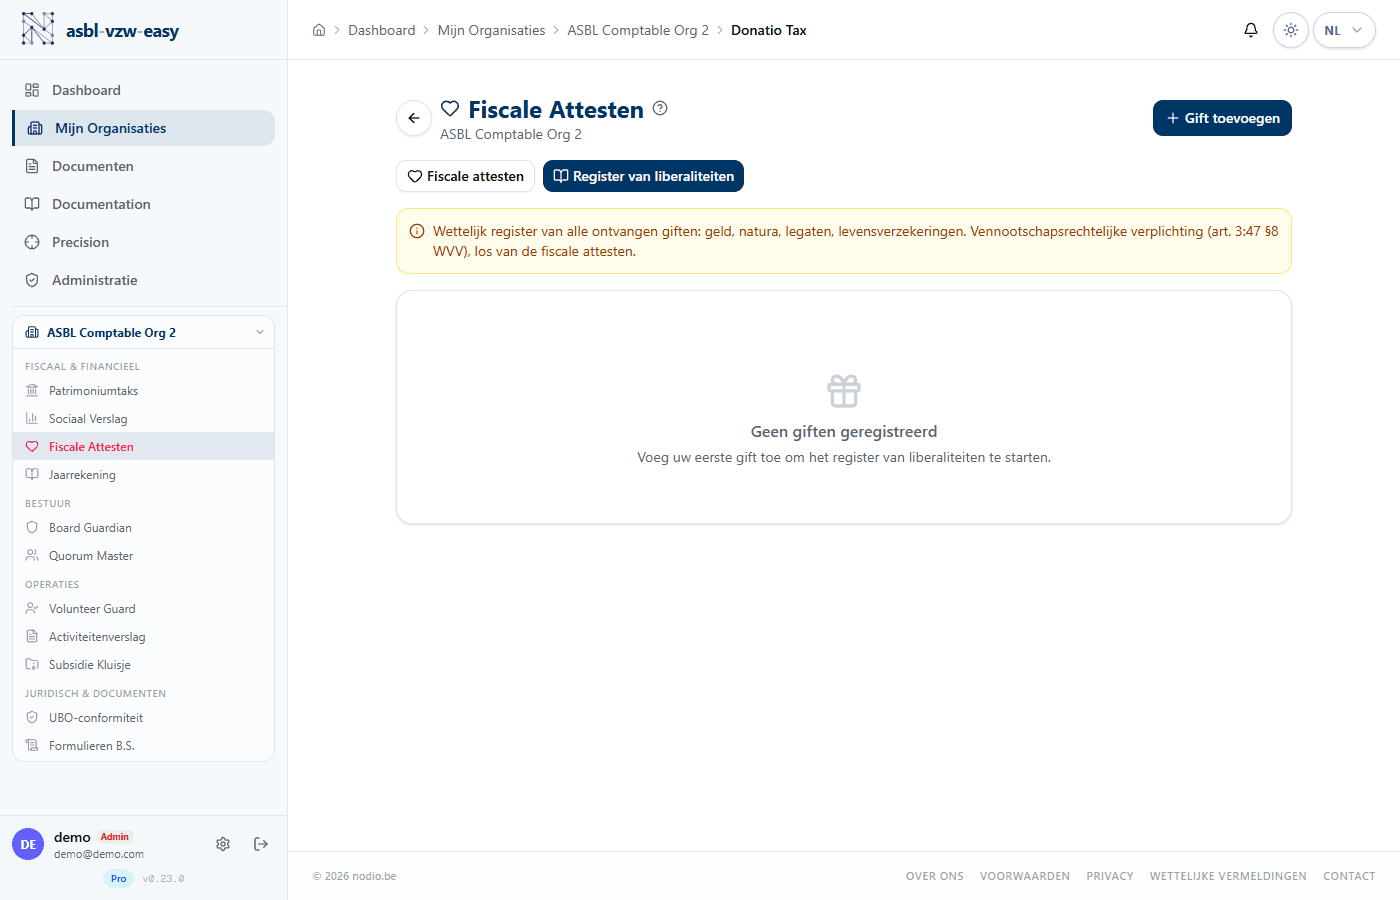Click the Mijn Organisaties building icon
The width and height of the screenshot is (1400, 900).
[x=35, y=128]
